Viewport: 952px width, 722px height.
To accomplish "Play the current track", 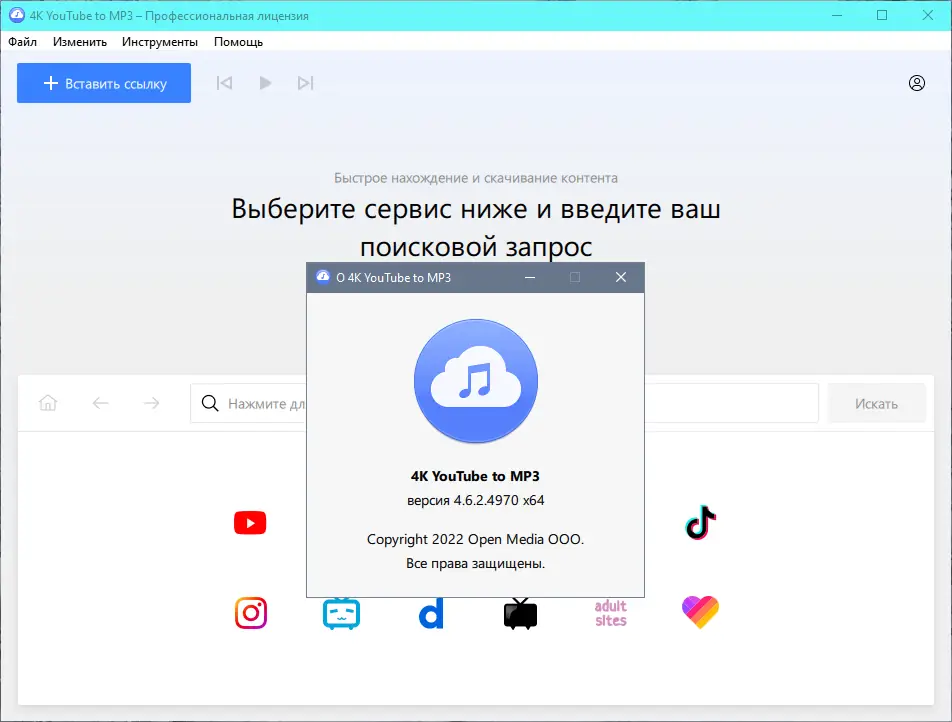I will click(x=265, y=83).
